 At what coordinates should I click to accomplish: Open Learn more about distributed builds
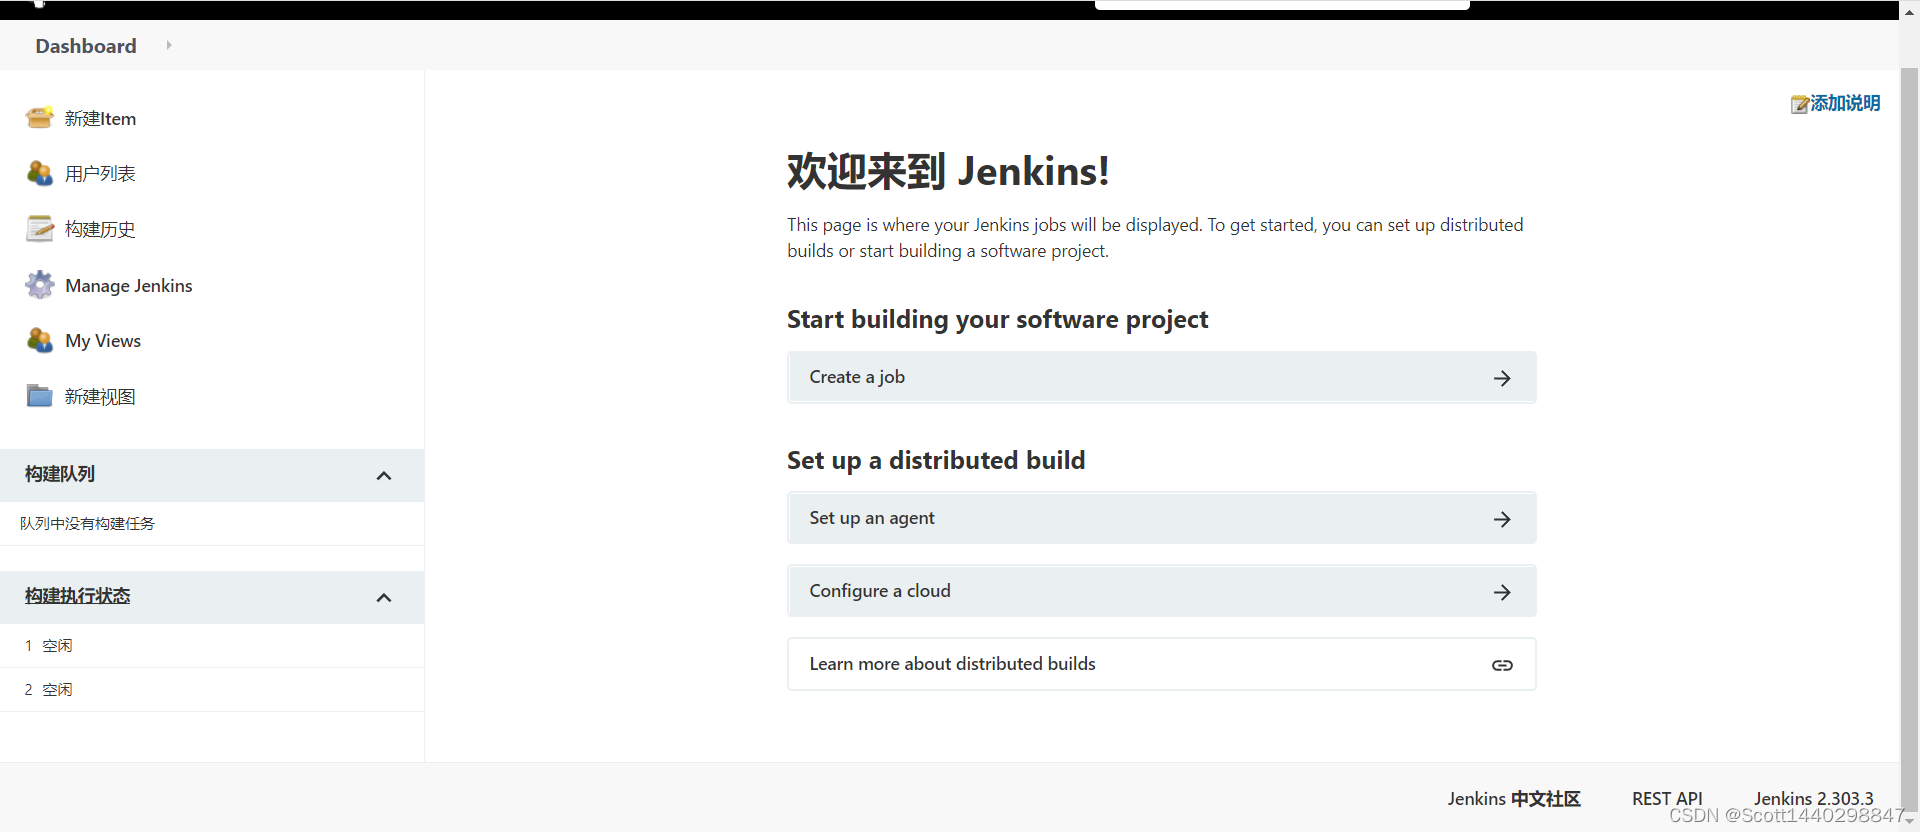[1161, 664]
